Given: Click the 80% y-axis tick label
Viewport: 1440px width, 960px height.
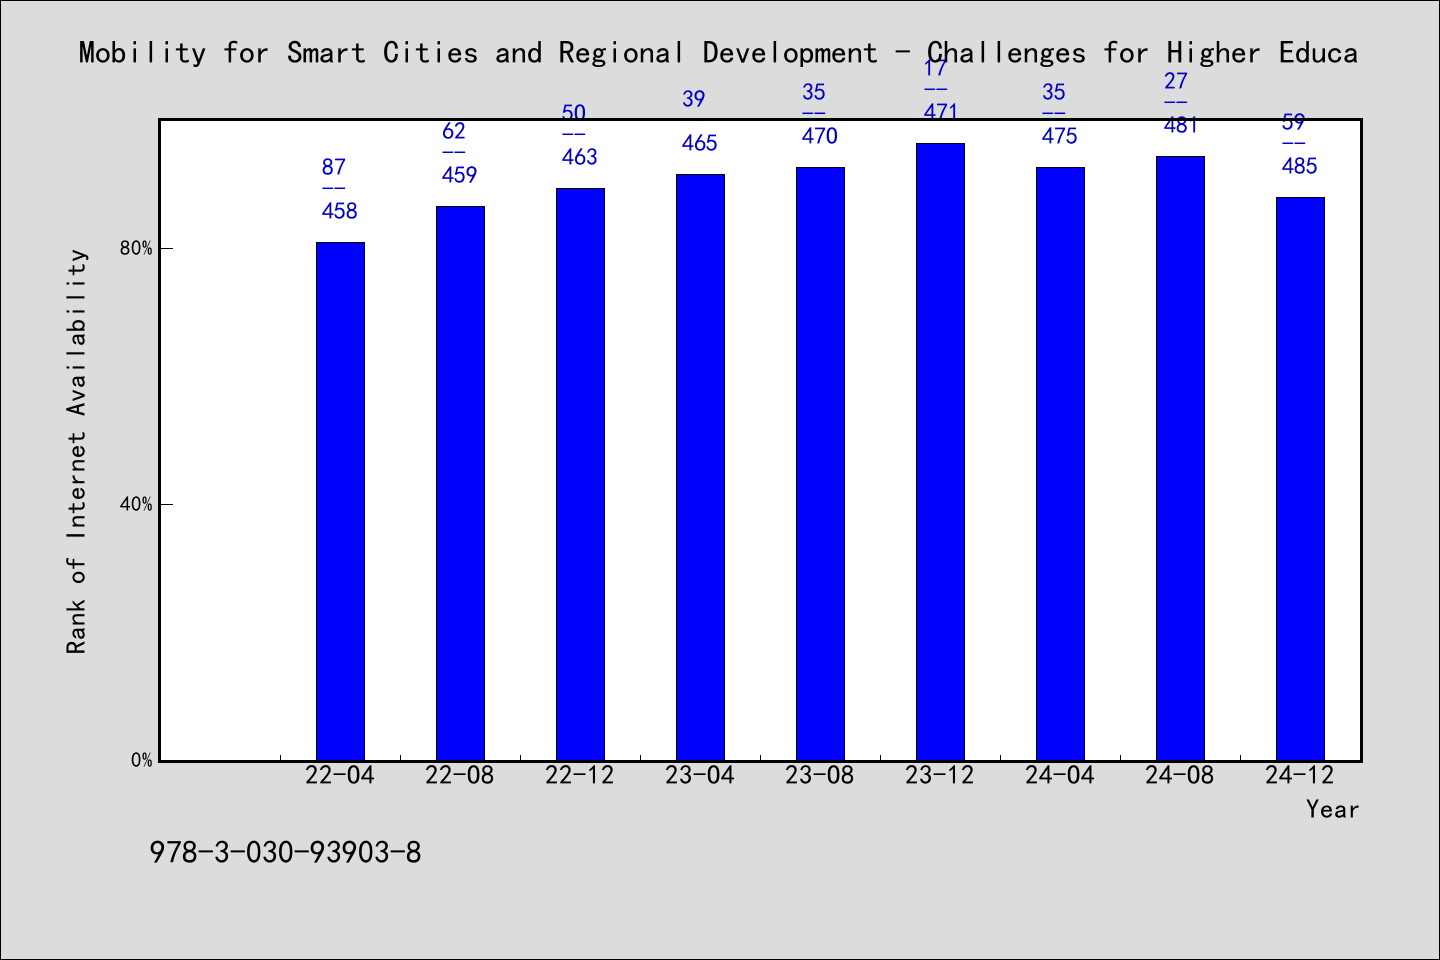Looking at the screenshot, I should coord(136,248).
